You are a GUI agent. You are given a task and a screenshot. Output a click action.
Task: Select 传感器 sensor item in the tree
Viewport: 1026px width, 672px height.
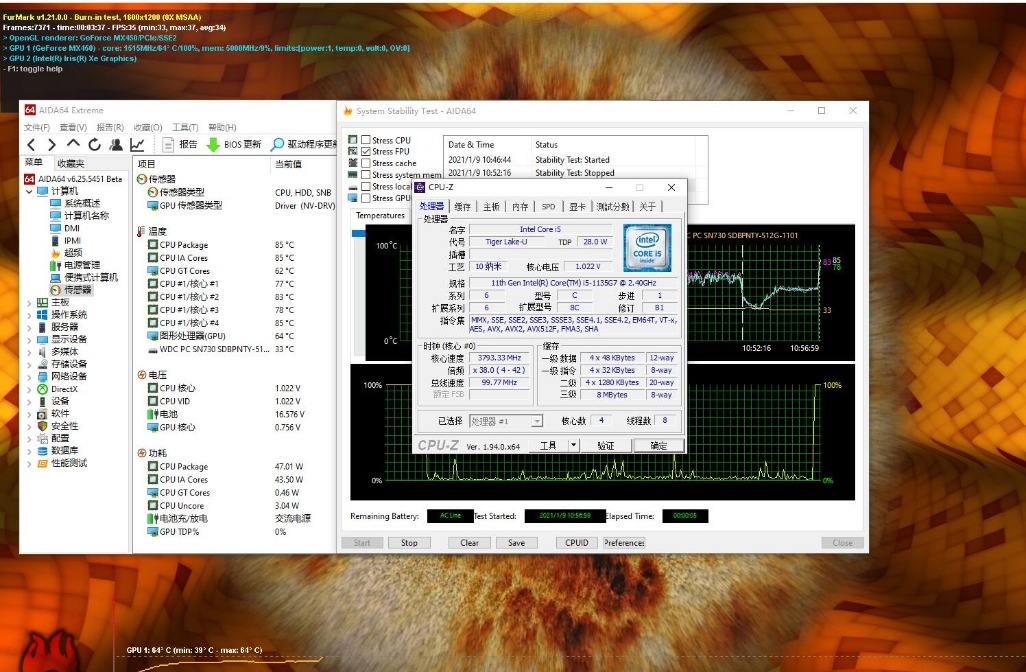pyautogui.click(x=71, y=290)
